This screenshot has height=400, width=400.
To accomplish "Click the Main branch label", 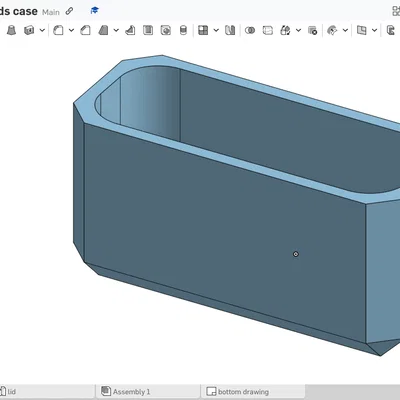I will tap(51, 12).
